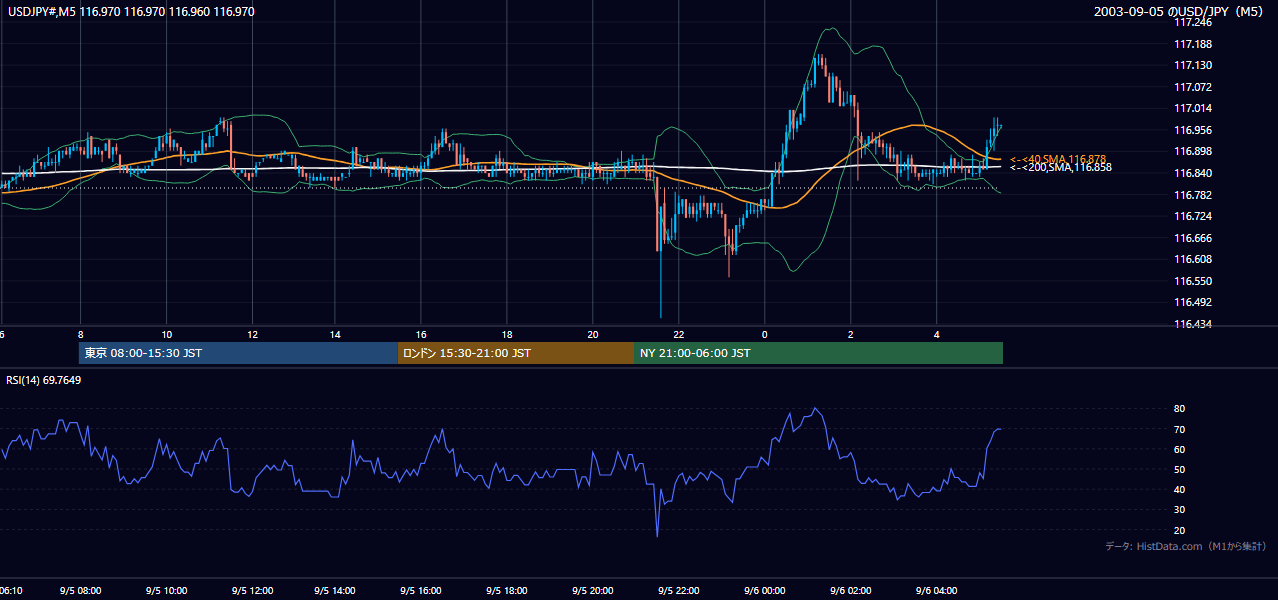Click the 9/5 14:00 time axis label
This screenshot has width=1278, height=600.
[x=336, y=590]
